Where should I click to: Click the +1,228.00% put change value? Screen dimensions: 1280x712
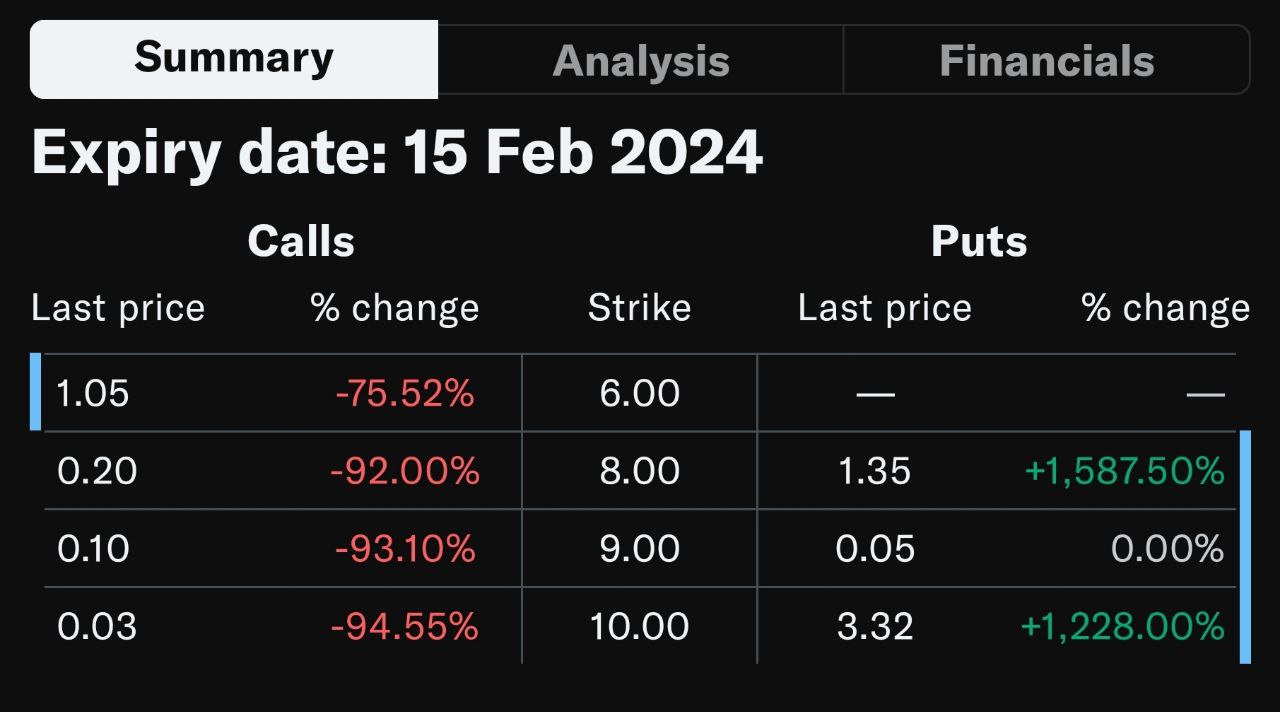click(1123, 627)
